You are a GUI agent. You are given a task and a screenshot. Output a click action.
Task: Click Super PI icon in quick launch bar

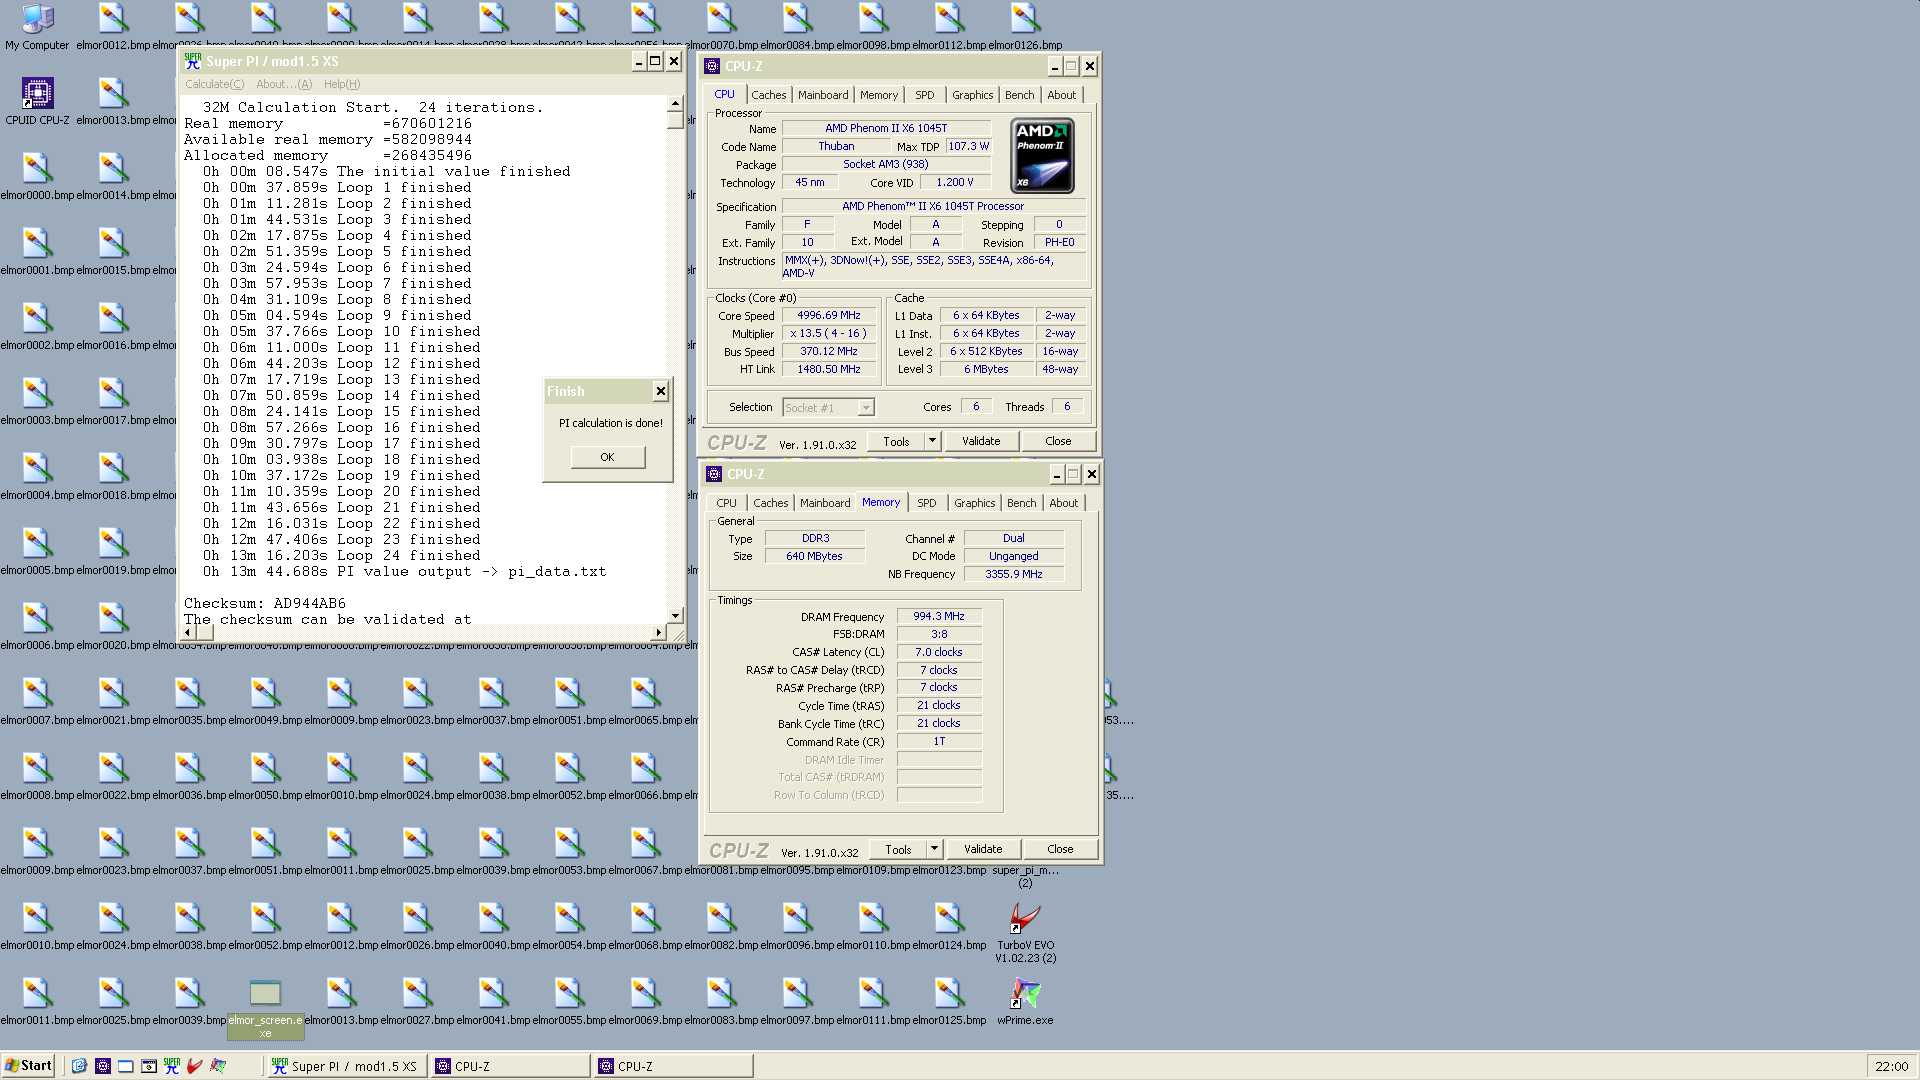[172, 1066]
